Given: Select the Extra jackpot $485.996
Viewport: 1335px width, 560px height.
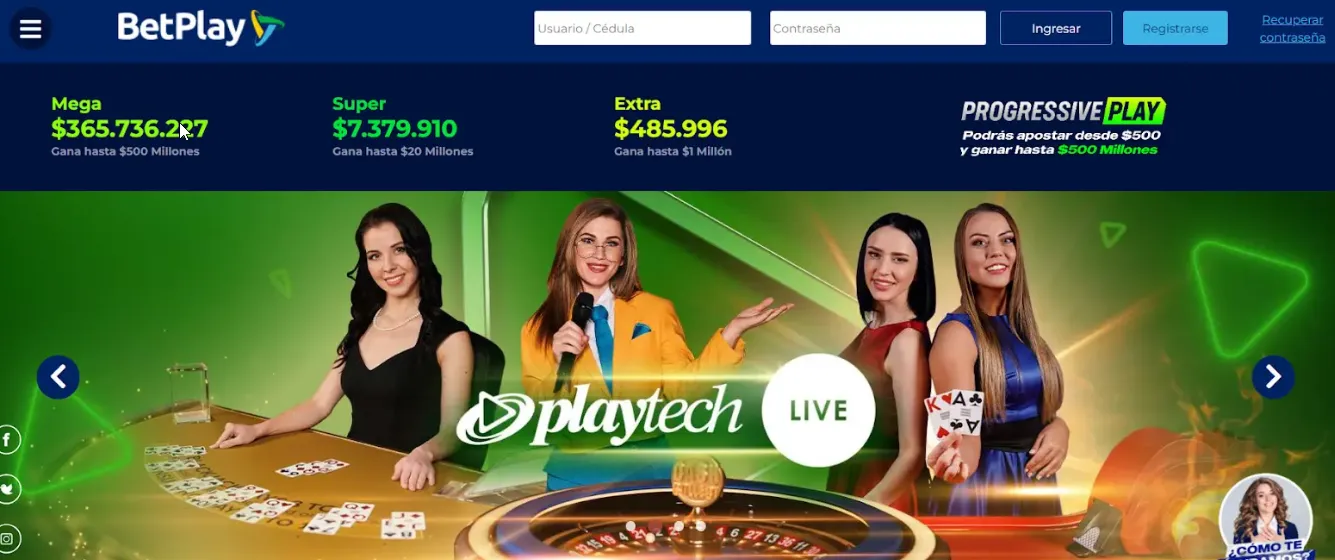Looking at the screenshot, I should (671, 129).
